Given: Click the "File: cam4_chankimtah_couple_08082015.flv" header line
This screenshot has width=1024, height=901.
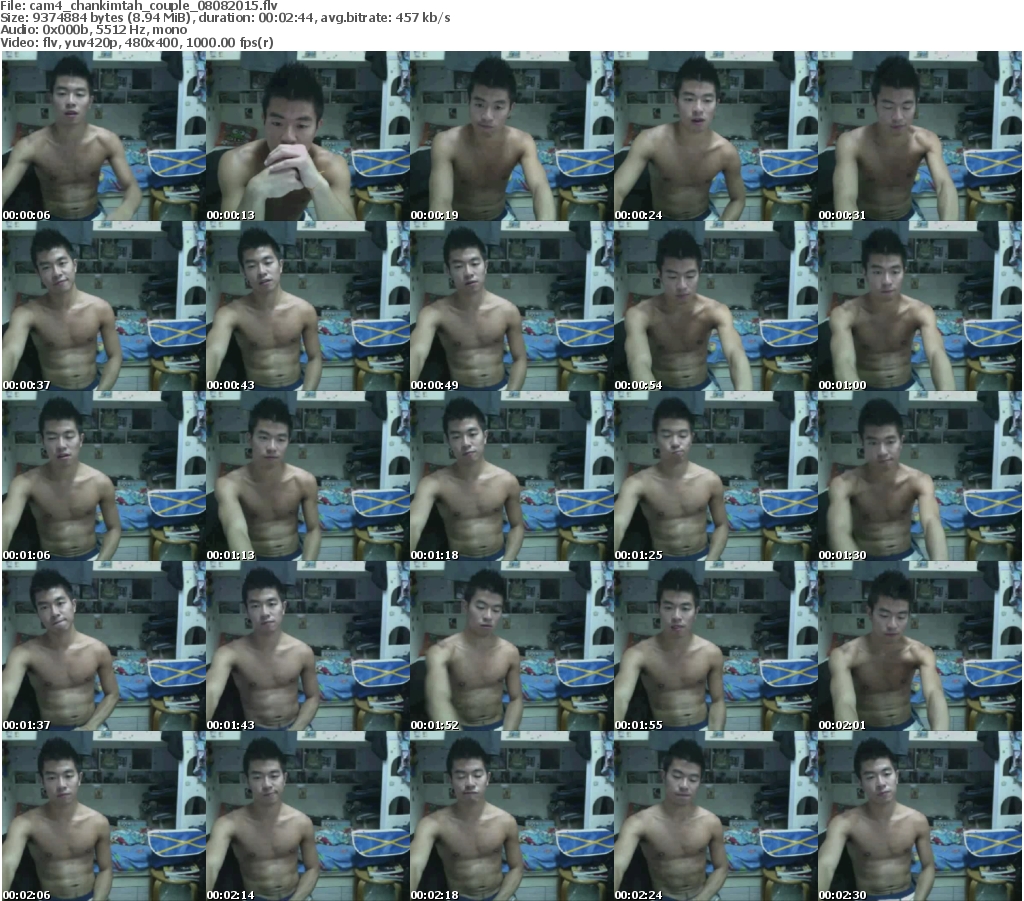Looking at the screenshot, I should (x=138, y=6).
